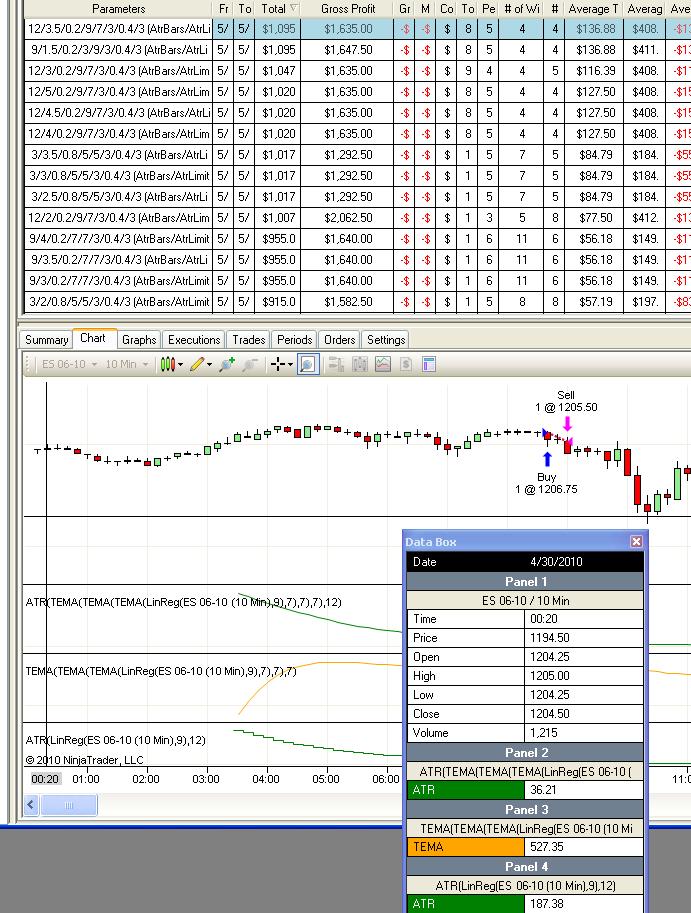Click the green ATR 187.38 swatch in Data Box
The width and height of the screenshot is (691, 913).
point(465,904)
